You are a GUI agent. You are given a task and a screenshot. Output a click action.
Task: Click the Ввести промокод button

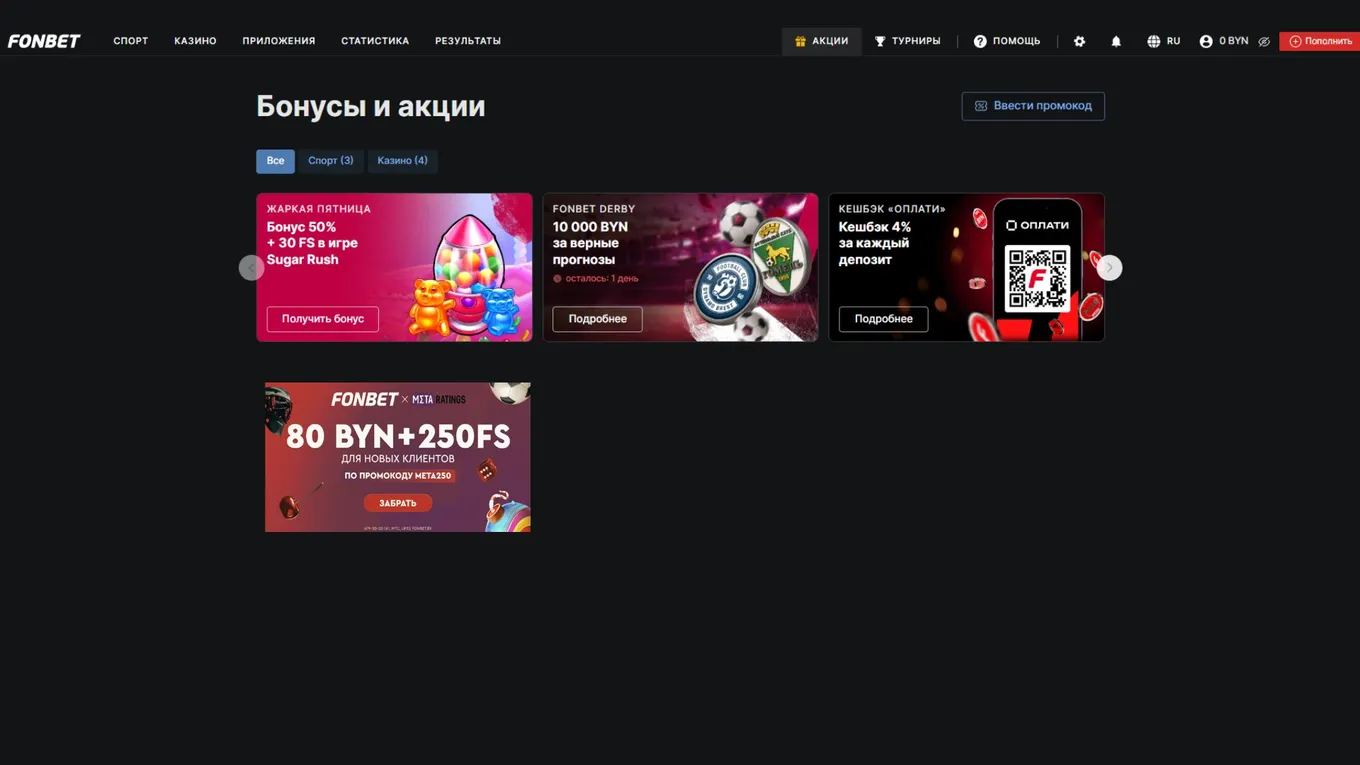tap(1033, 106)
